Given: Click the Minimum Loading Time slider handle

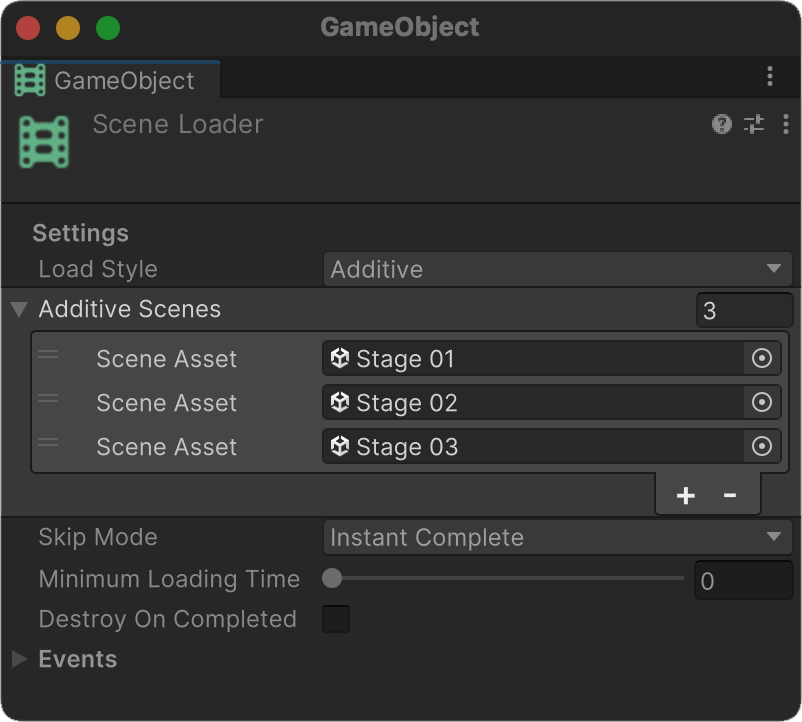Looking at the screenshot, I should click(332, 578).
